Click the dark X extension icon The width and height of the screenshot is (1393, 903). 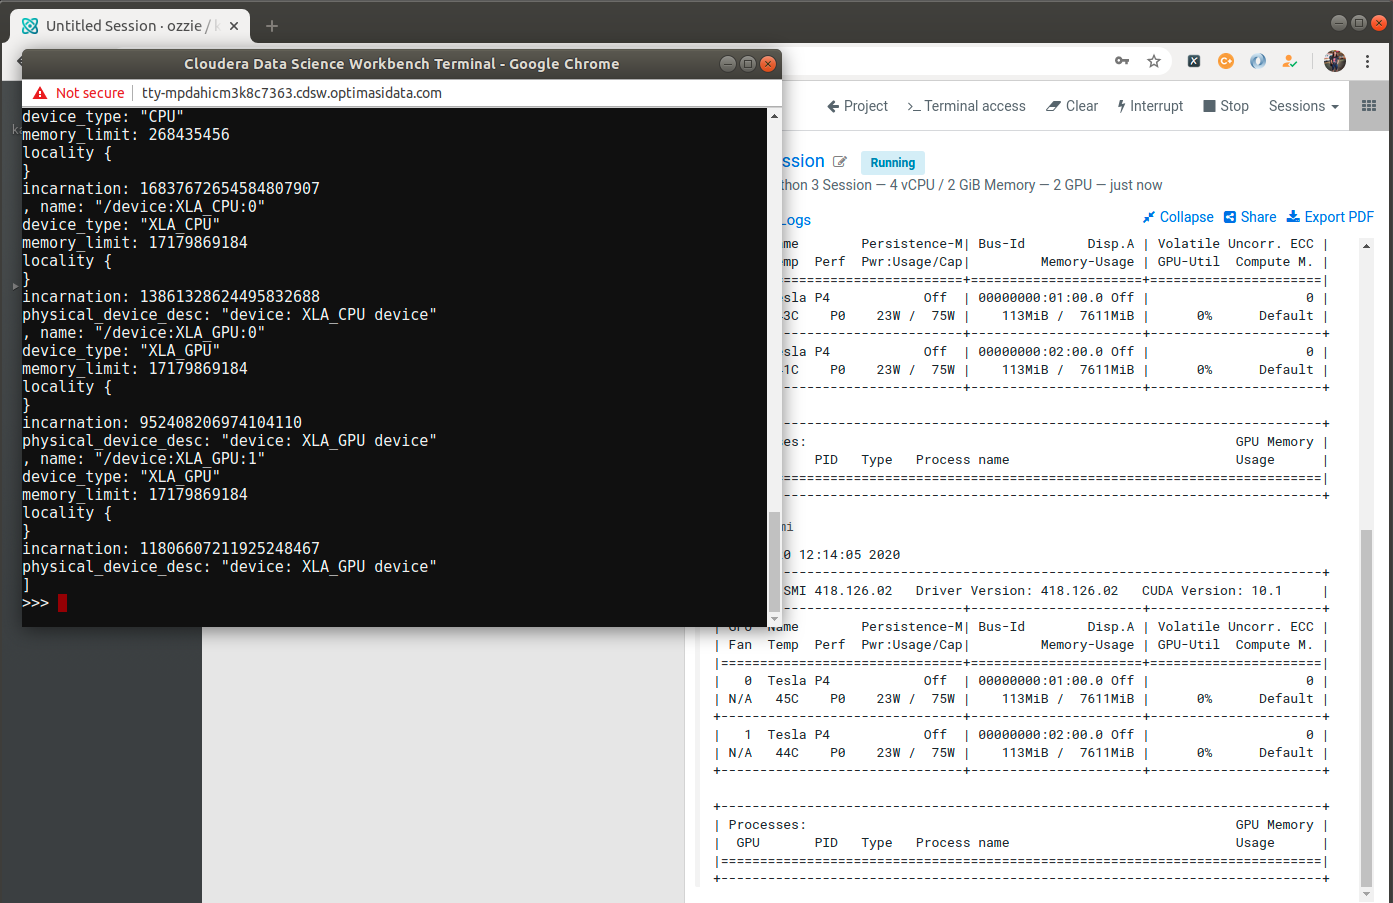[1194, 61]
